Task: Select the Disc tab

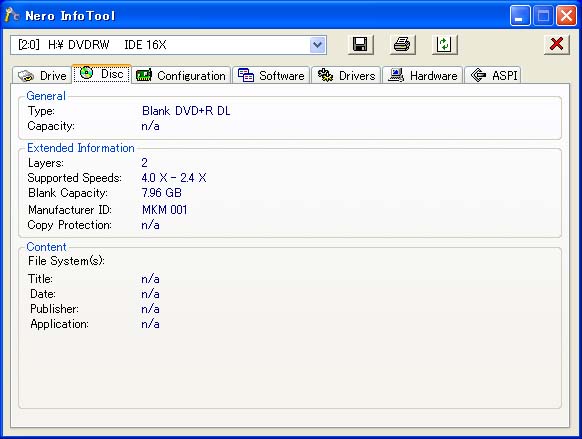Action: tap(101, 73)
